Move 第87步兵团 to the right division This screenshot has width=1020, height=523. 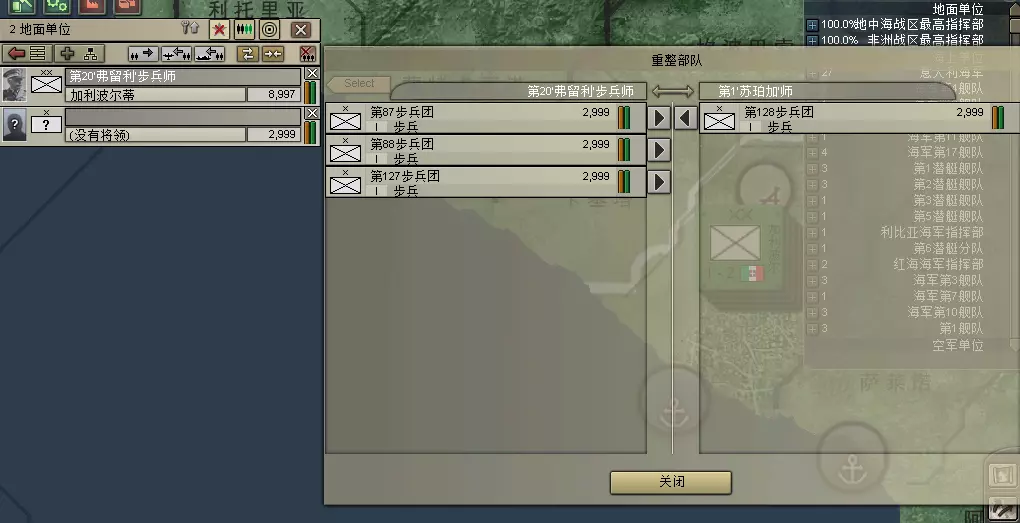pos(659,118)
